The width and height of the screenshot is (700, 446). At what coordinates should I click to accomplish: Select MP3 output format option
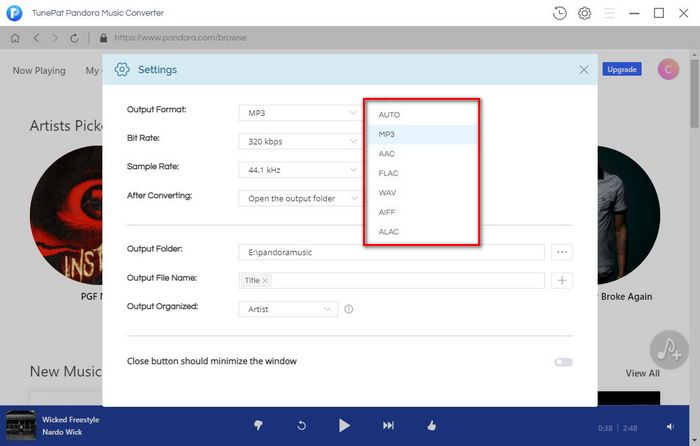(421, 134)
